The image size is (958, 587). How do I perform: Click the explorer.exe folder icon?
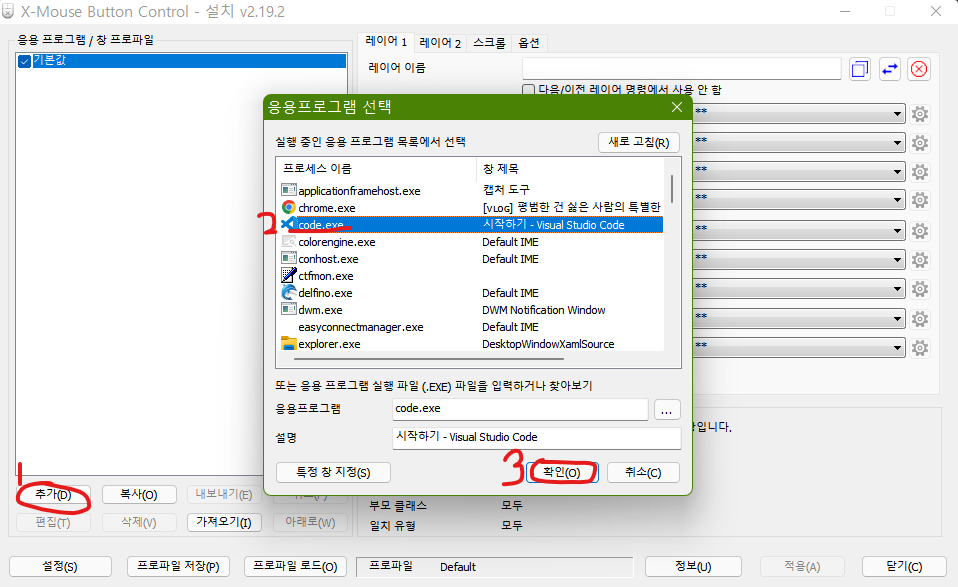click(288, 344)
